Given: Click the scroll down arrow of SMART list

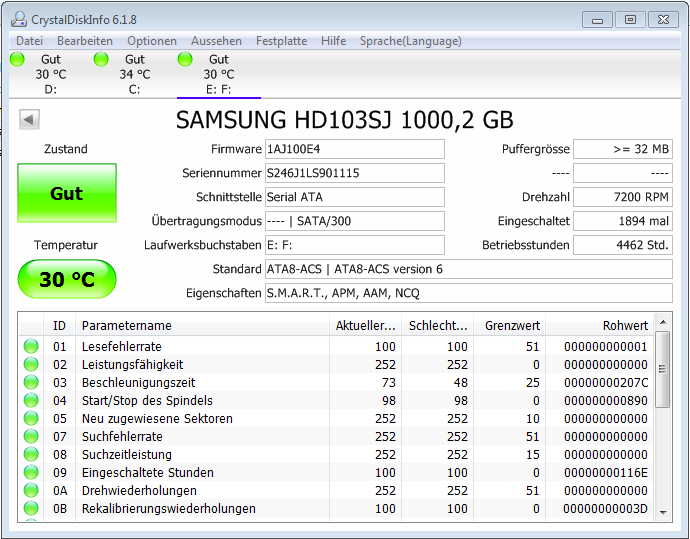Looking at the screenshot, I should click(x=663, y=513).
